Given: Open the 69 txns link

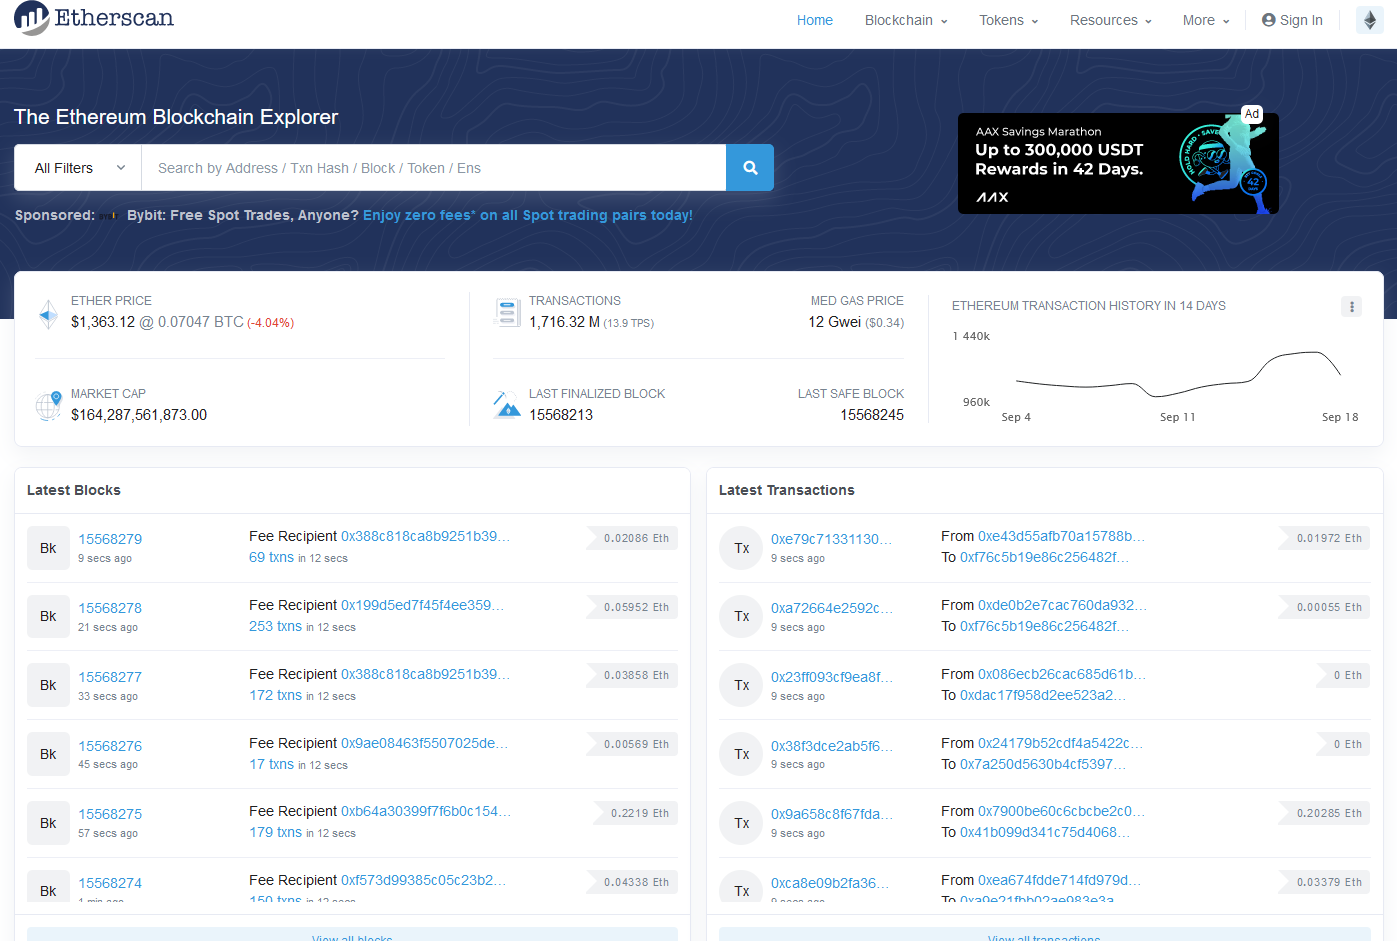Looking at the screenshot, I should 271,557.
